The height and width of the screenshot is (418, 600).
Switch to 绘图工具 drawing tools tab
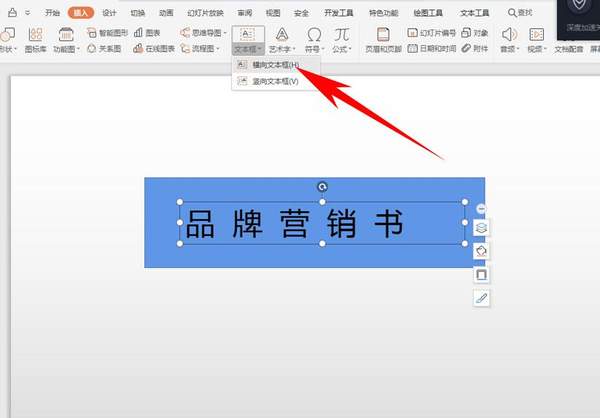pos(428,13)
